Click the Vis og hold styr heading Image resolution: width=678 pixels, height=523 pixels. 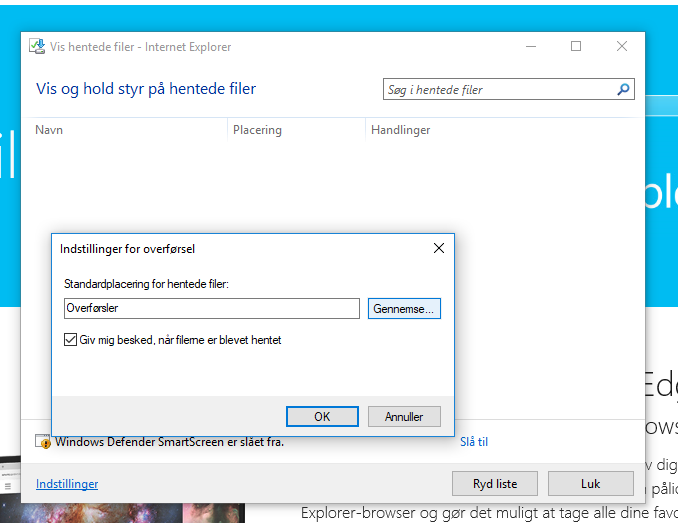146,89
